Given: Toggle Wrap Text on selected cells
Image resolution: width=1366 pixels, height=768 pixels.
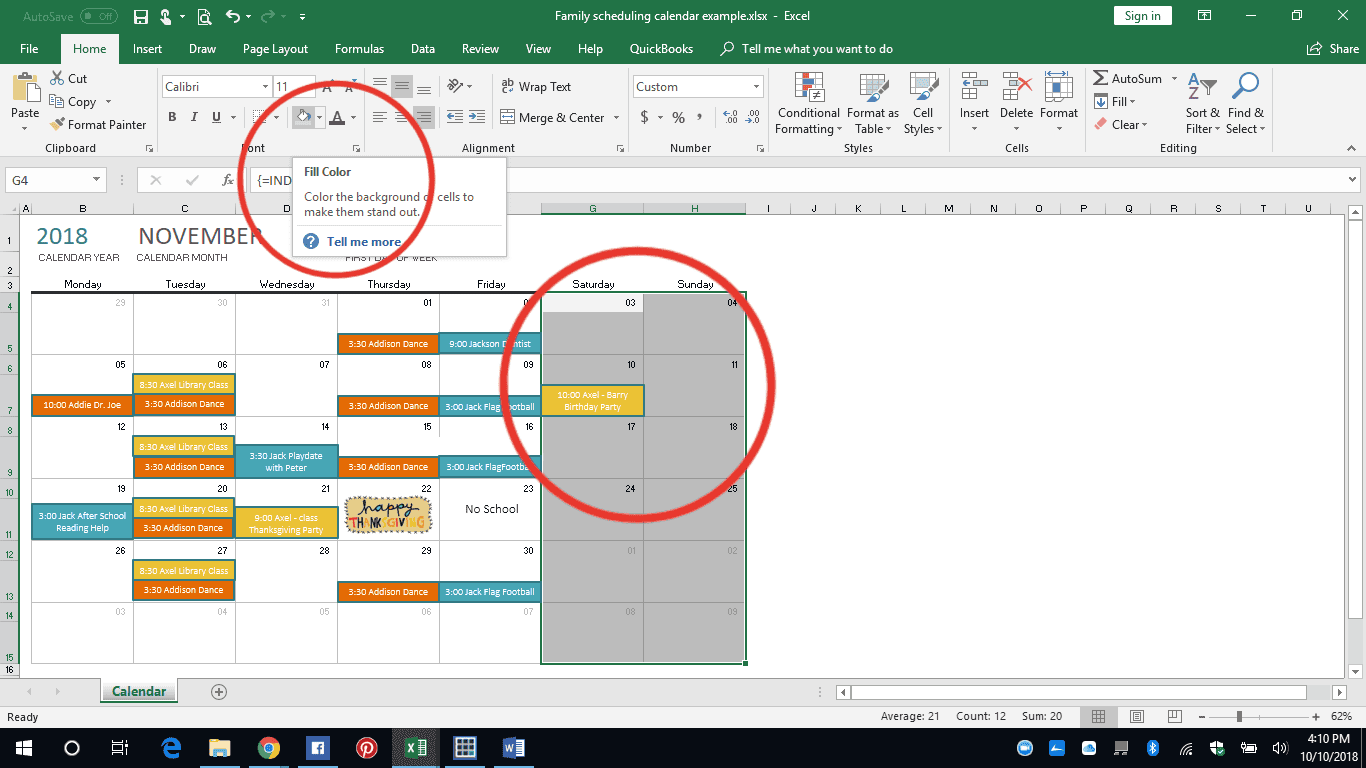Looking at the screenshot, I should (536, 87).
